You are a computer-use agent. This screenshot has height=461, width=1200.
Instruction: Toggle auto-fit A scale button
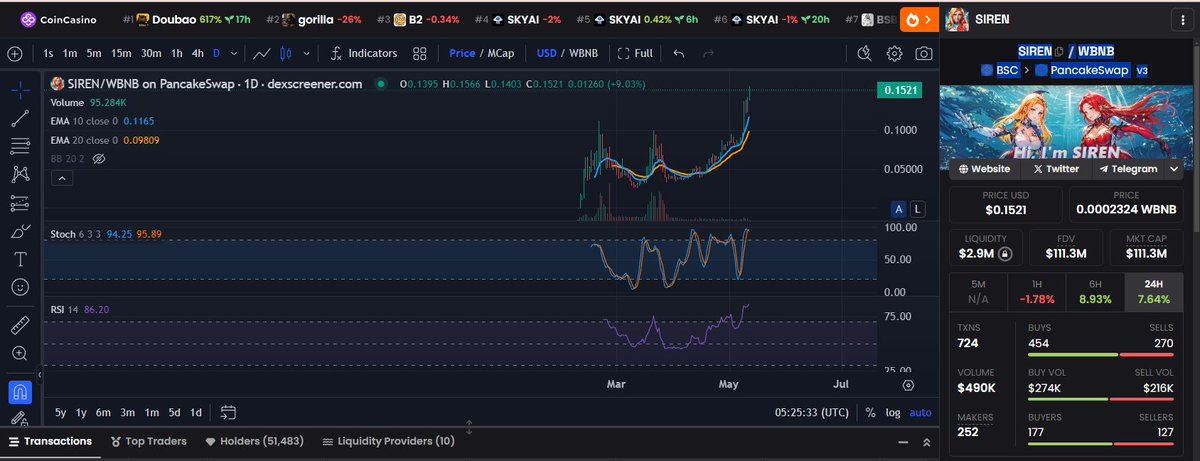pyautogui.click(x=899, y=209)
